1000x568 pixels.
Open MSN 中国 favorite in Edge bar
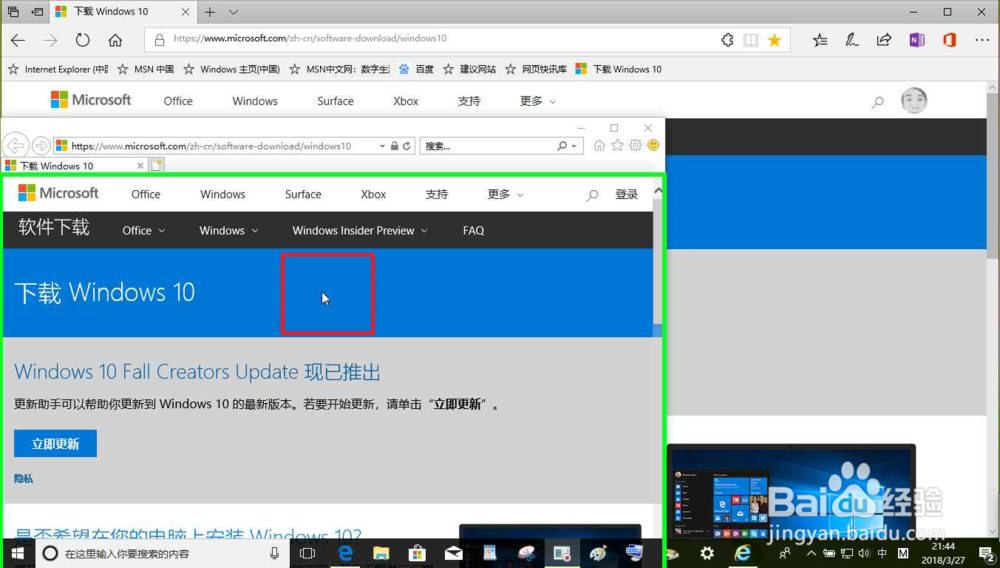pos(146,69)
